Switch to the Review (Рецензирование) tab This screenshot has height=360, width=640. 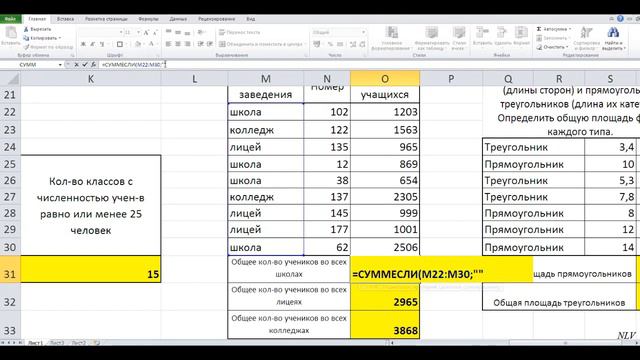tap(216, 19)
